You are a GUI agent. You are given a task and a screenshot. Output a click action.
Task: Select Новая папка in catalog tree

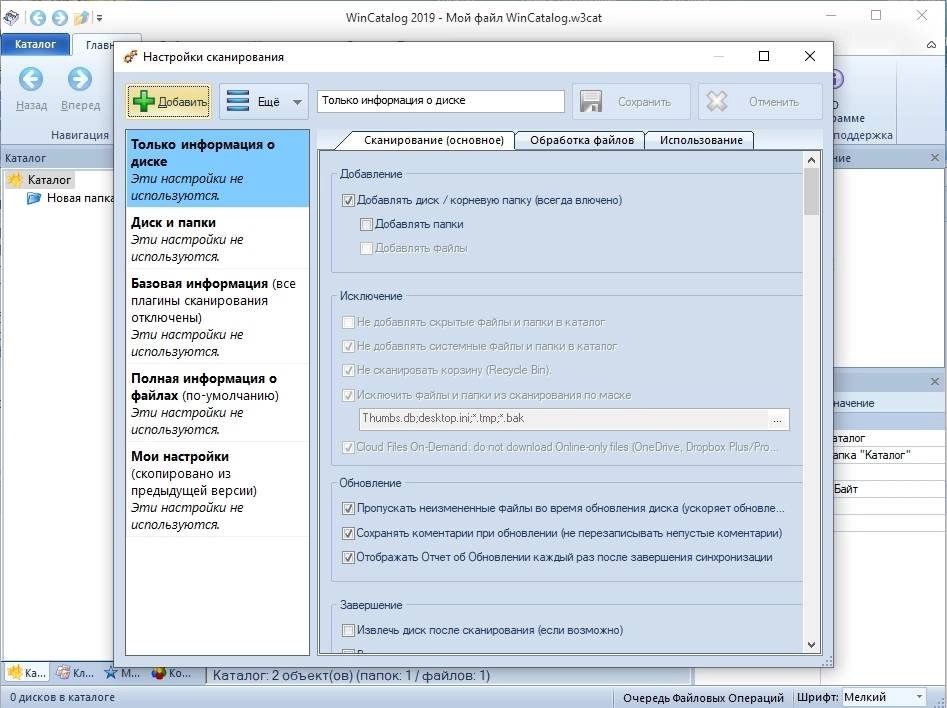(x=80, y=198)
